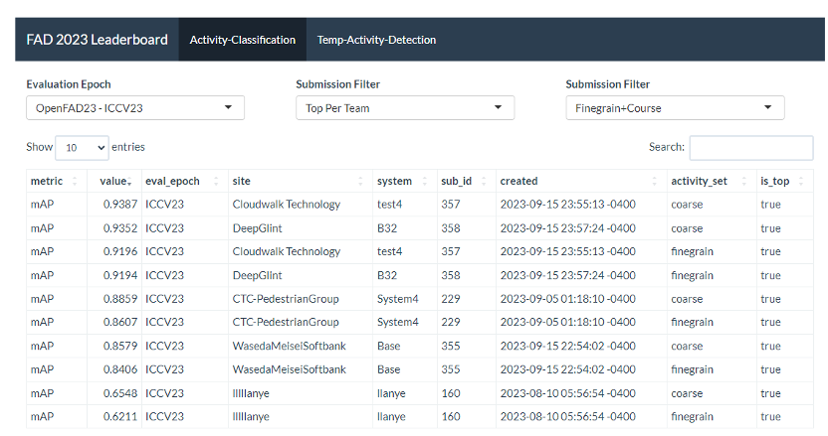828x436 pixels.
Task: Click created date in the 0.9387 row
Action: click(x=568, y=204)
